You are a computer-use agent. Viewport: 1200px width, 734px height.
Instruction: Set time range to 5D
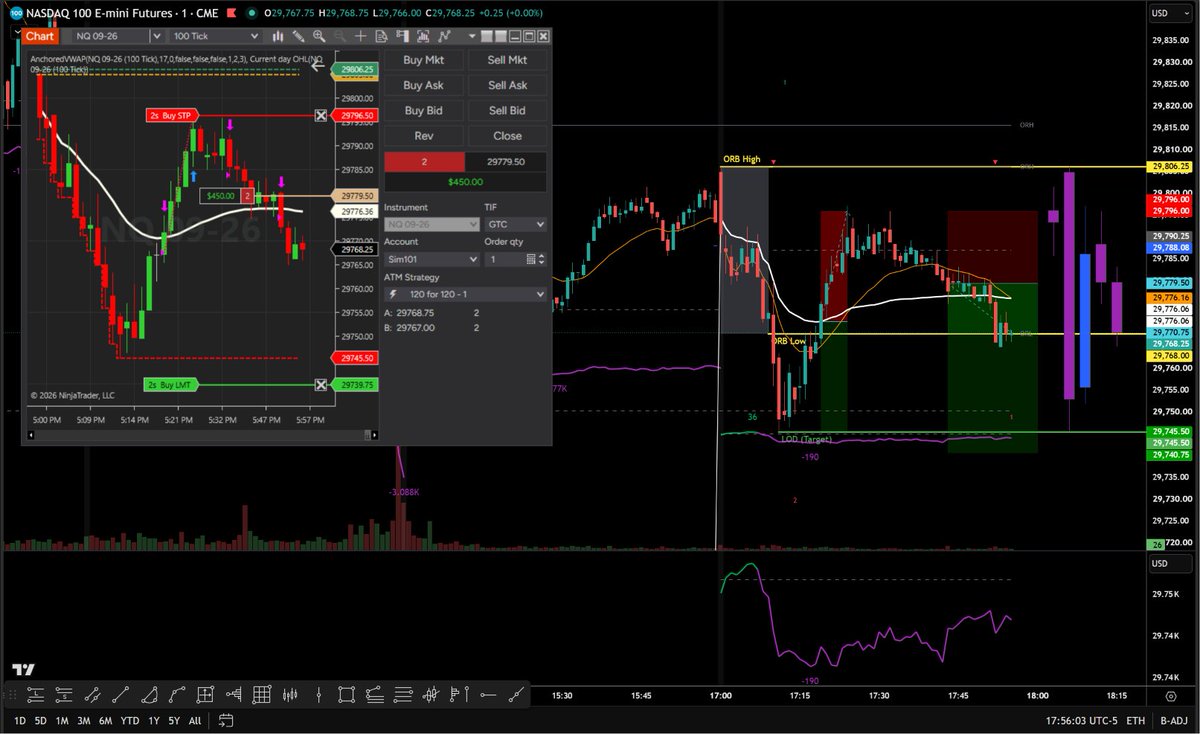[40, 721]
